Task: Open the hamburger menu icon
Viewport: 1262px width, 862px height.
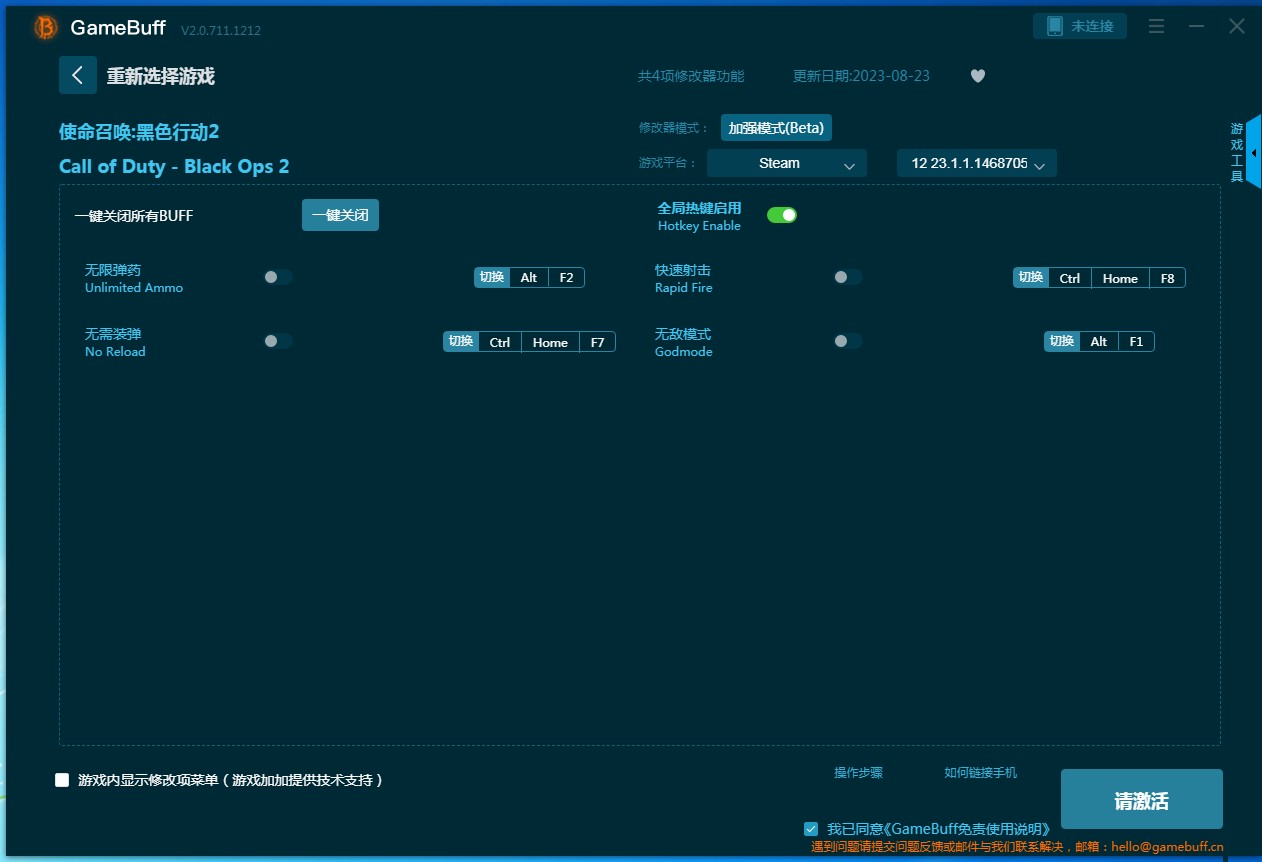Action: click(1156, 27)
